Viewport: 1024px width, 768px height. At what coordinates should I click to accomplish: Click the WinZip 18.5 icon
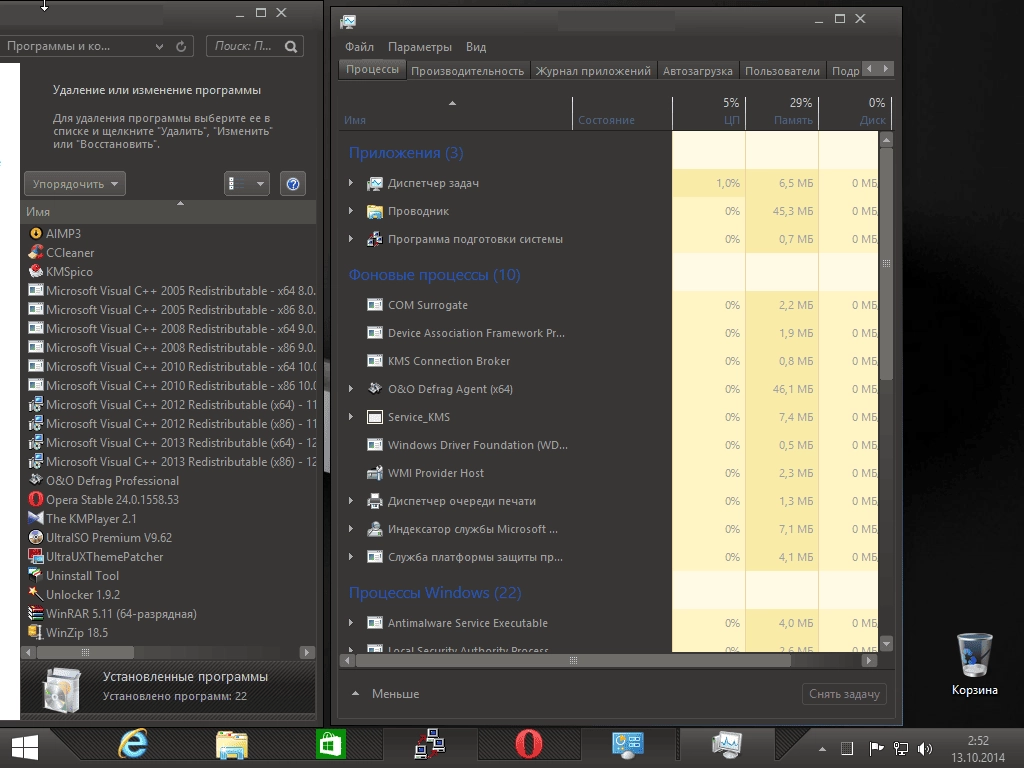point(36,632)
